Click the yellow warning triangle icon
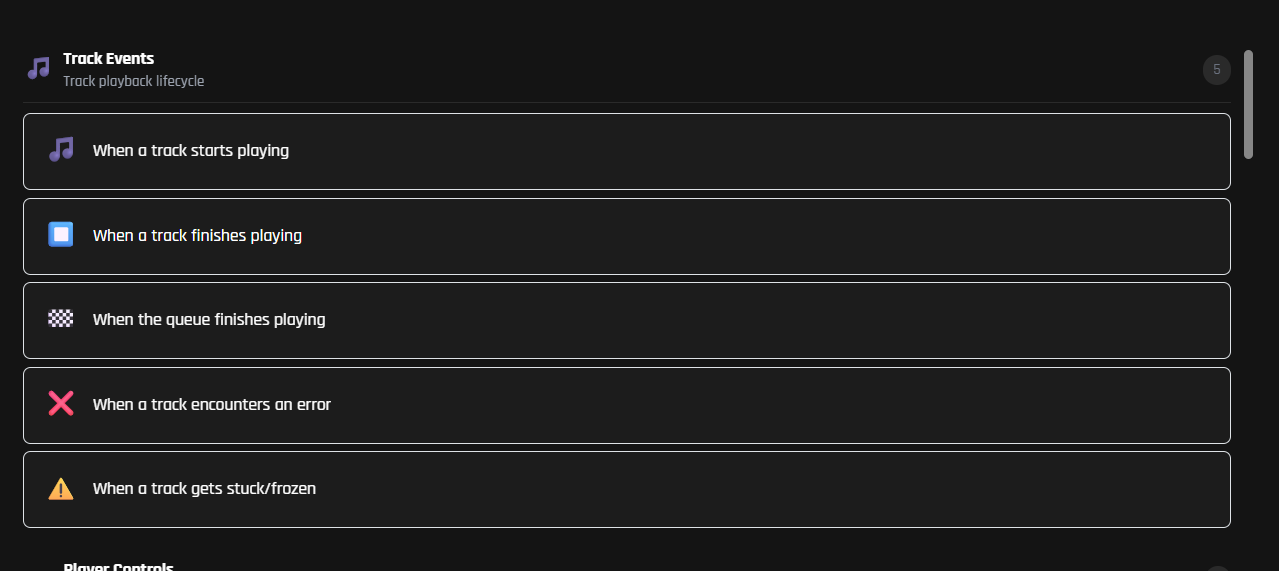 point(61,489)
